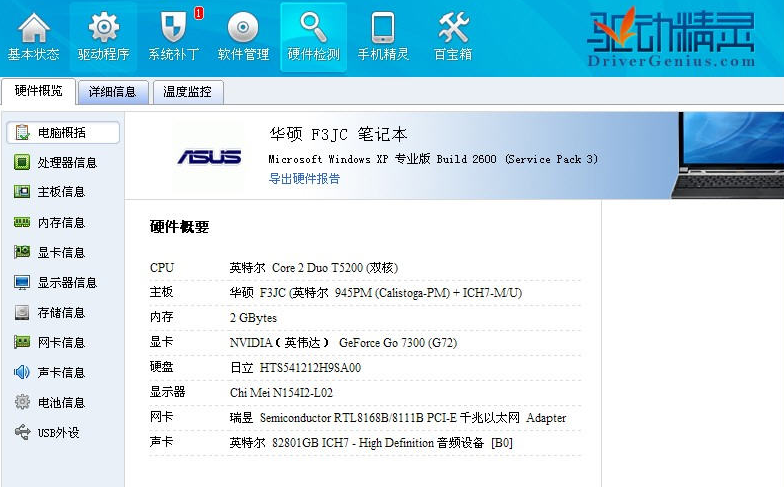This screenshot has height=487, width=784.
Task: Click the 存储信息 disk icon
Action: pos(22,312)
